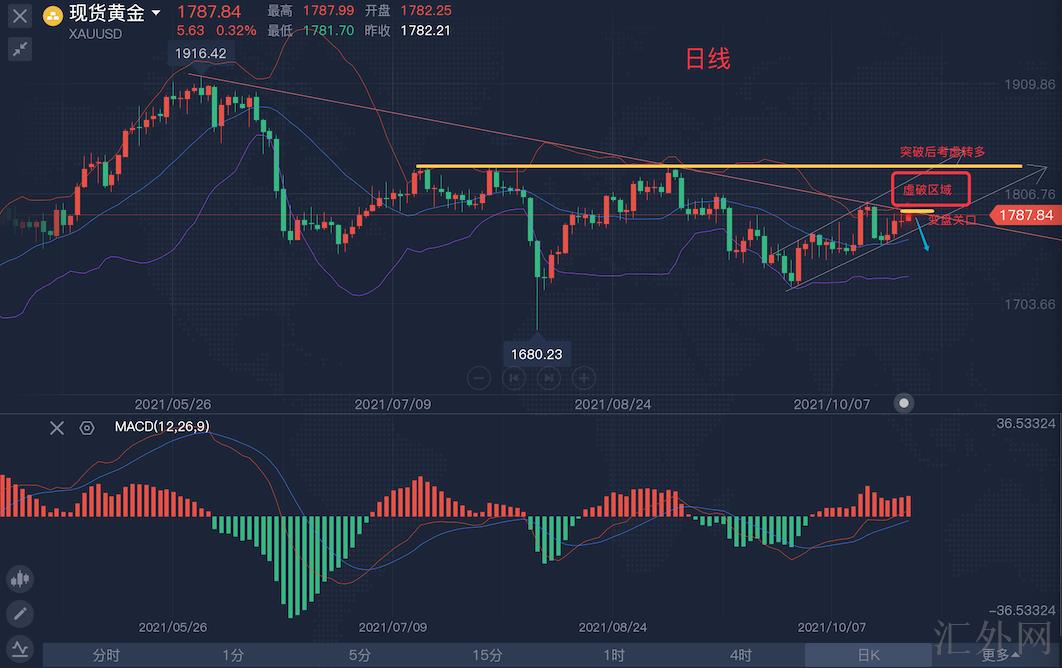Click the 1680.23 low price label
Screen dimensions: 1062x668
pos(536,354)
